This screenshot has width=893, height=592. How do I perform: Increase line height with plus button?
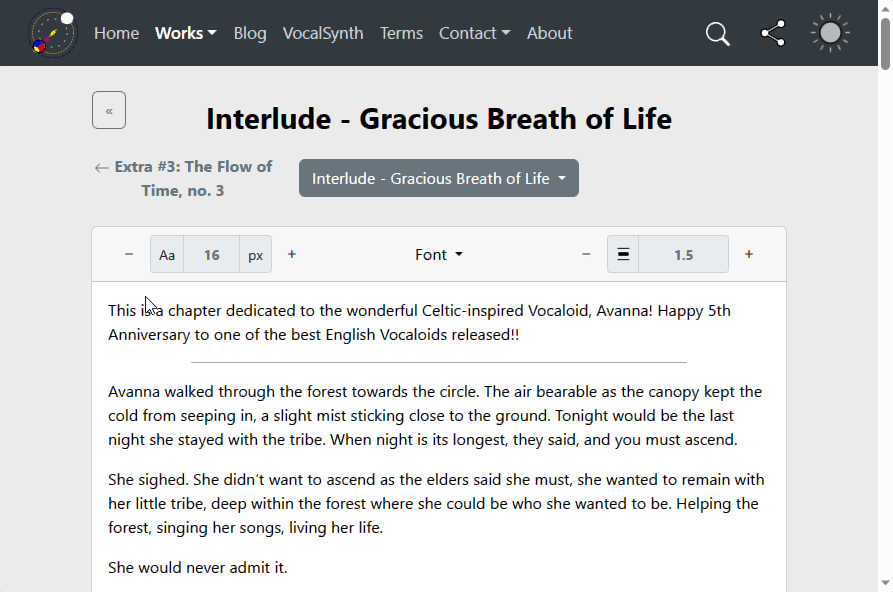click(749, 254)
